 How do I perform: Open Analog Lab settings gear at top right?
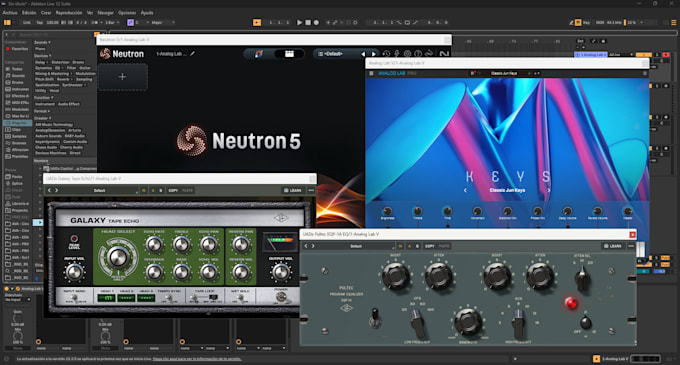coord(645,73)
